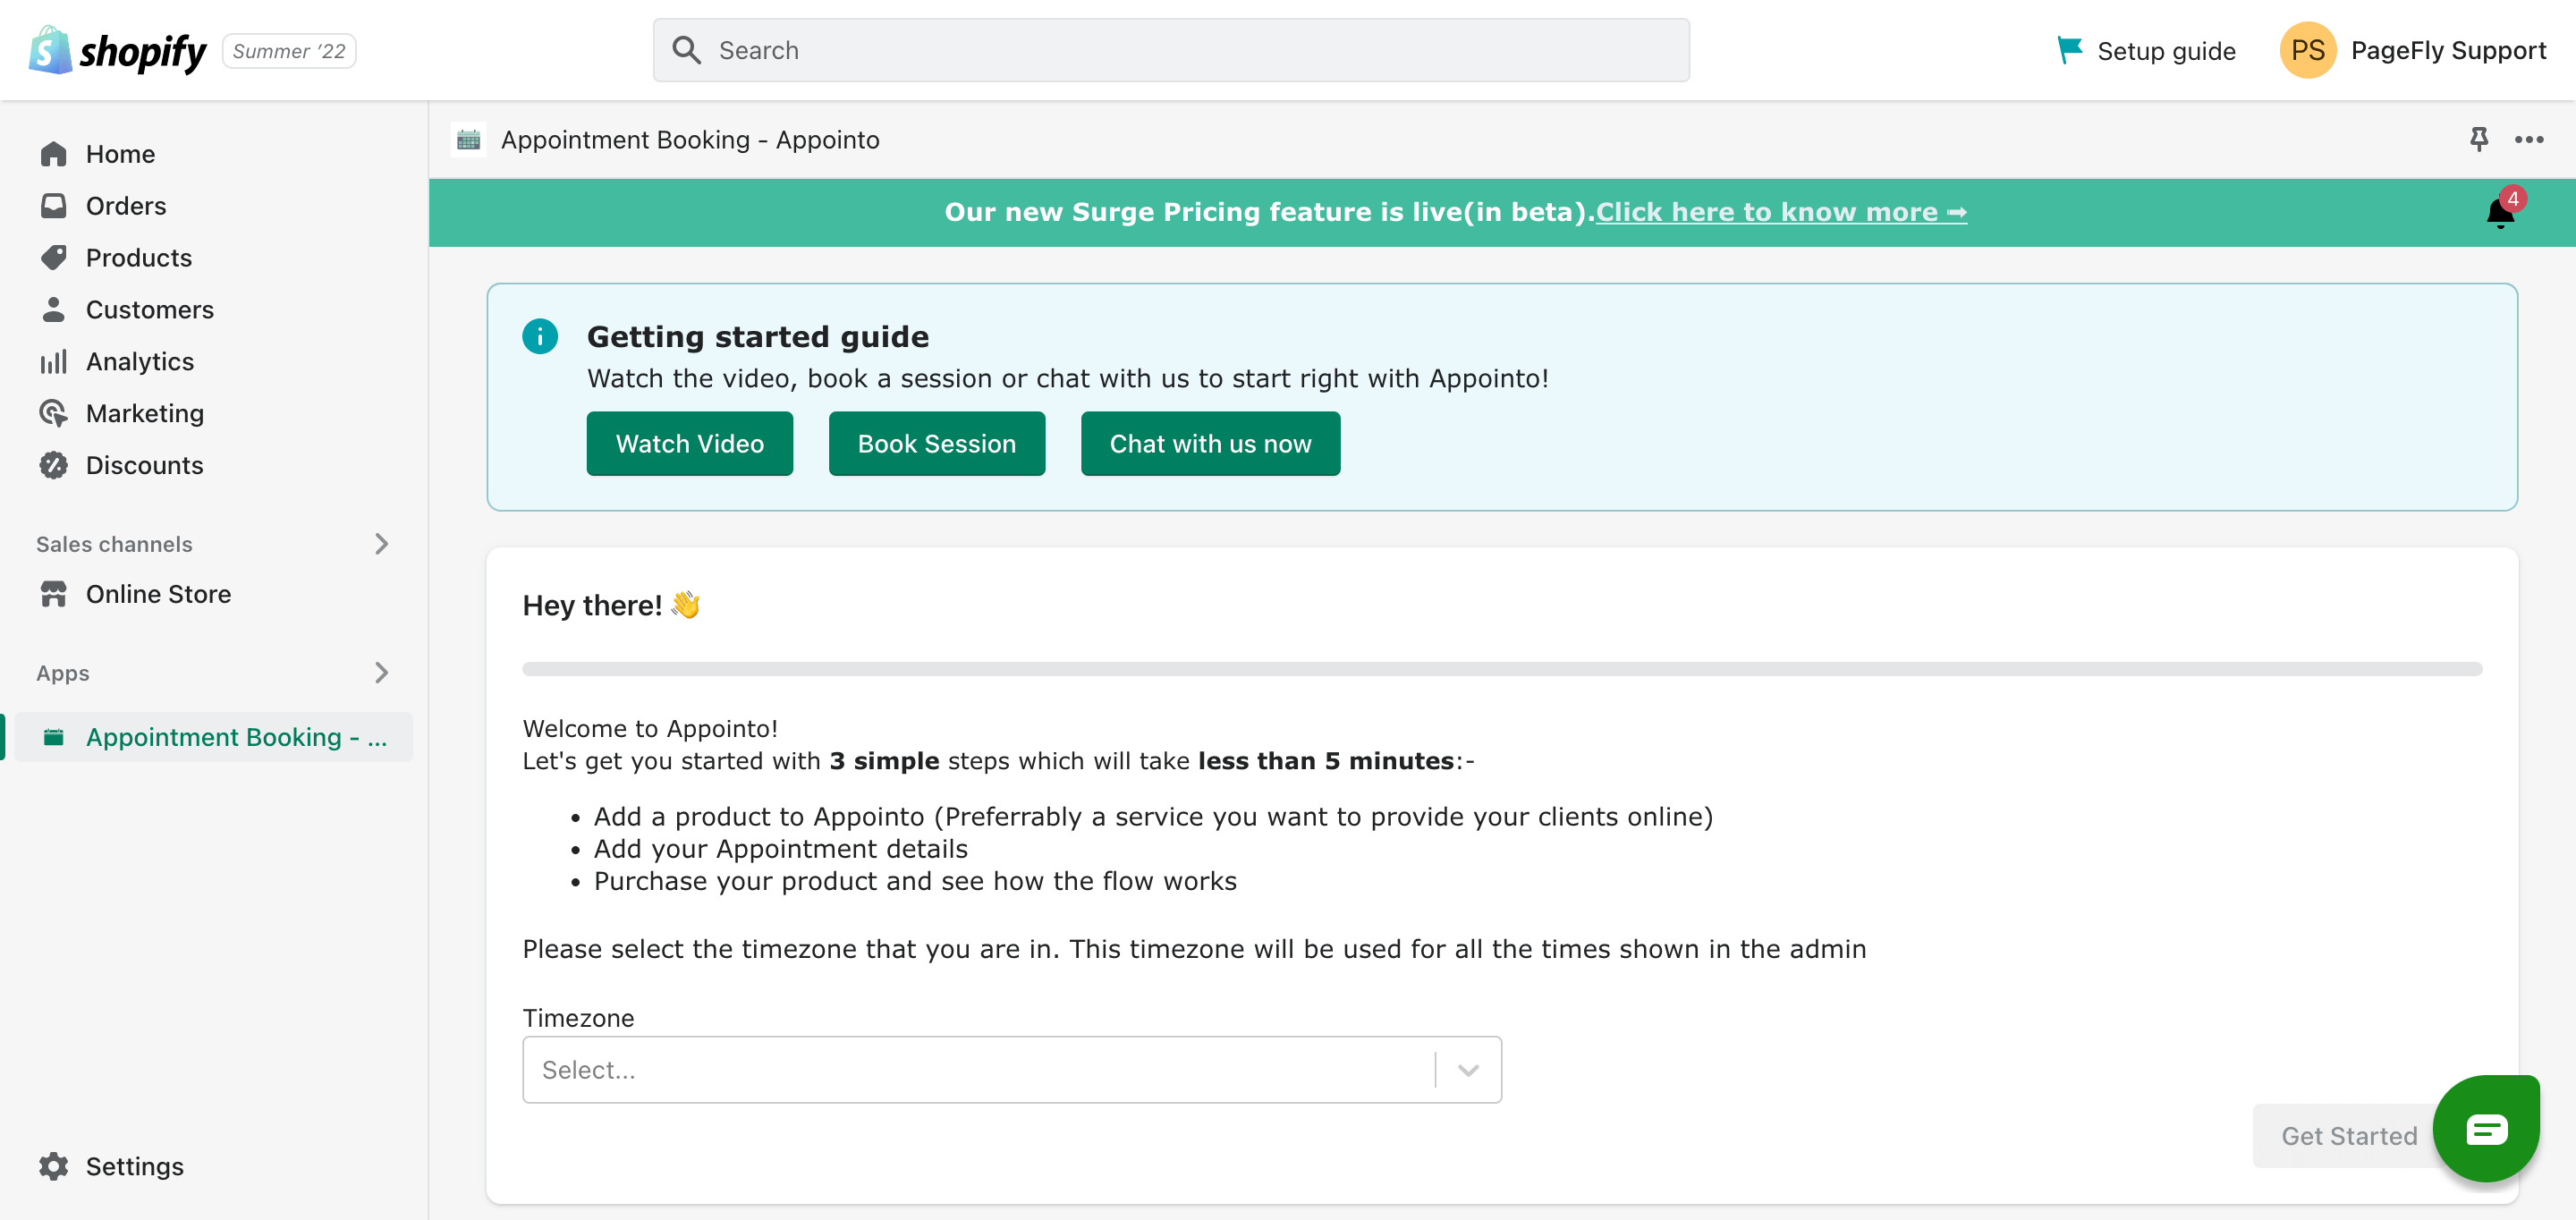The image size is (2576, 1220).
Task: Open 'Click here to know more' link
Action: click(x=1781, y=212)
